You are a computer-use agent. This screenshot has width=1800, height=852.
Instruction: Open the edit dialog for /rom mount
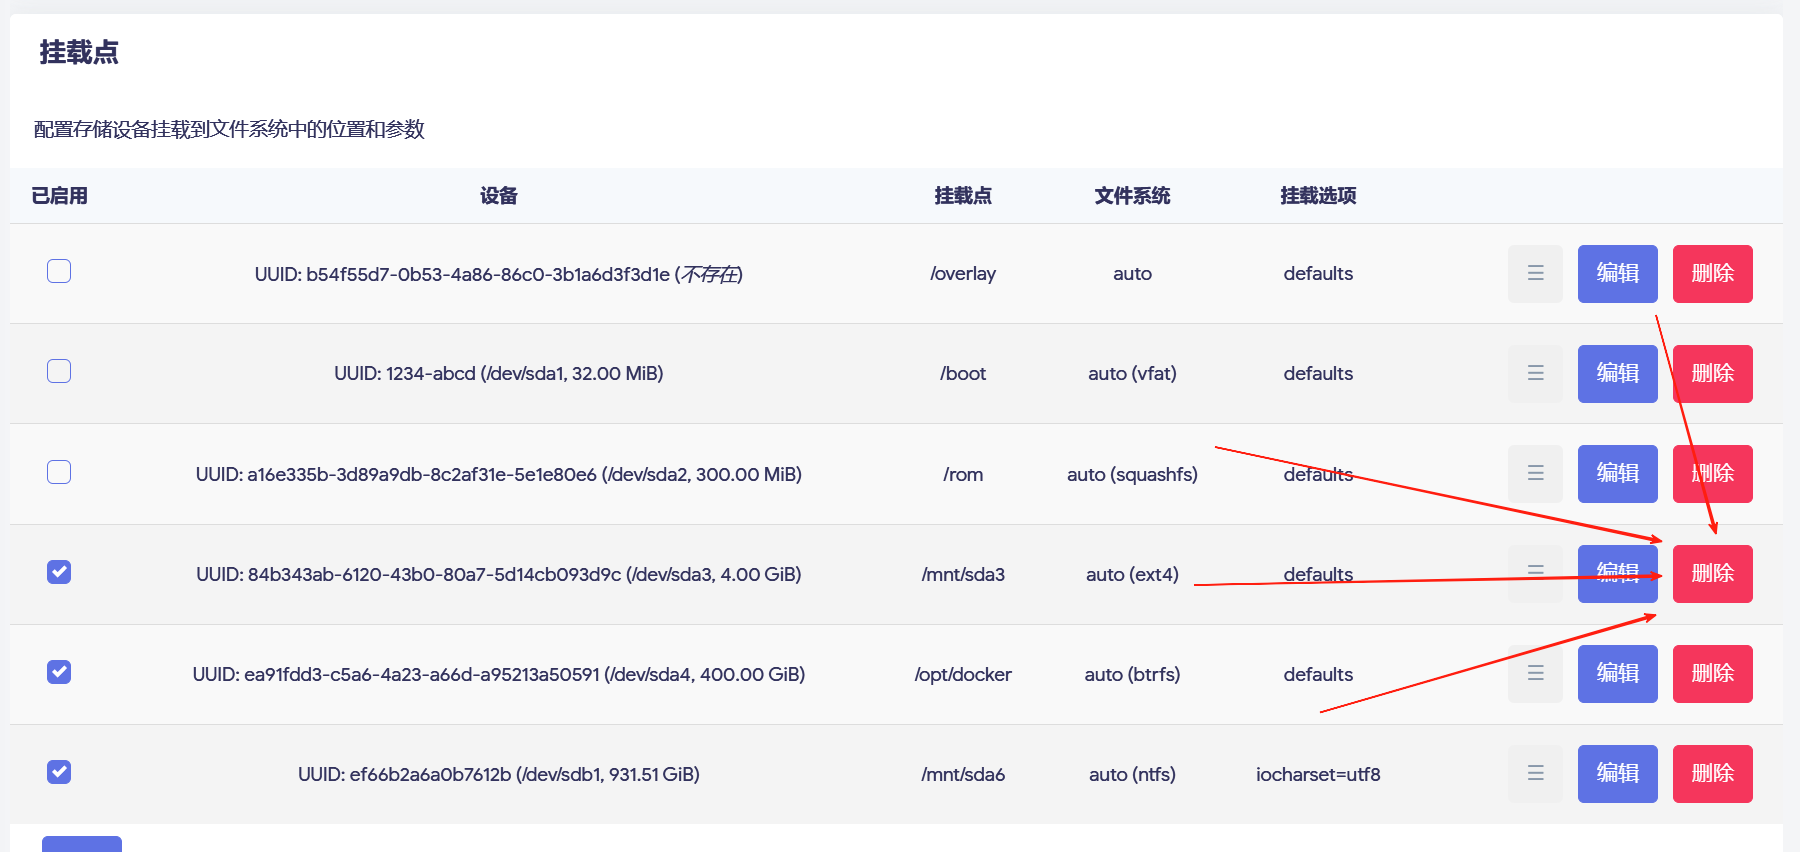click(x=1617, y=473)
